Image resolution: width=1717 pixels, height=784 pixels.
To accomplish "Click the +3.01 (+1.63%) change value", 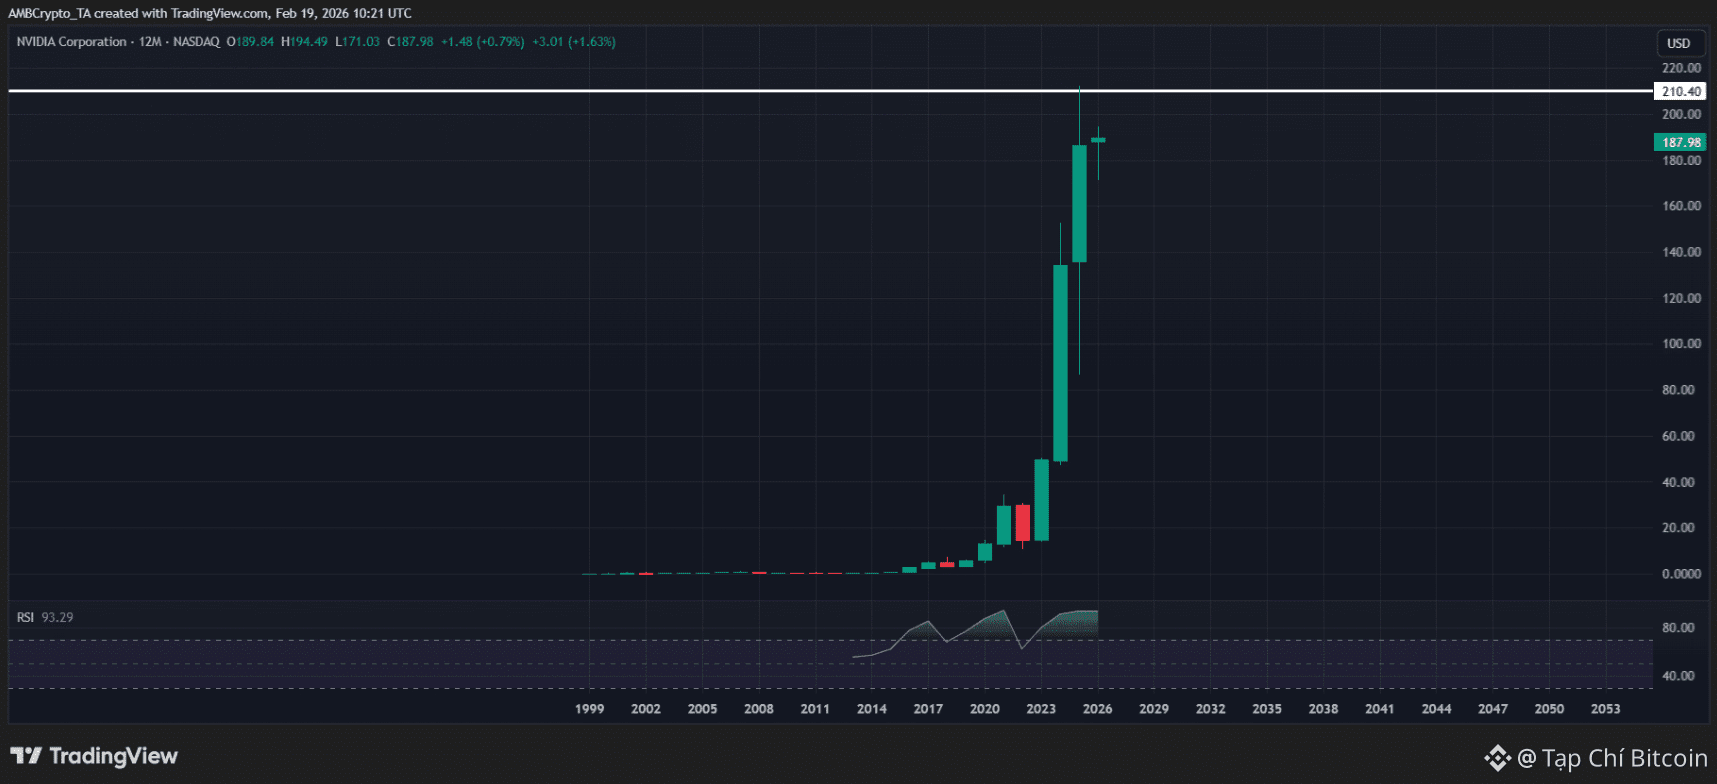I will point(574,42).
